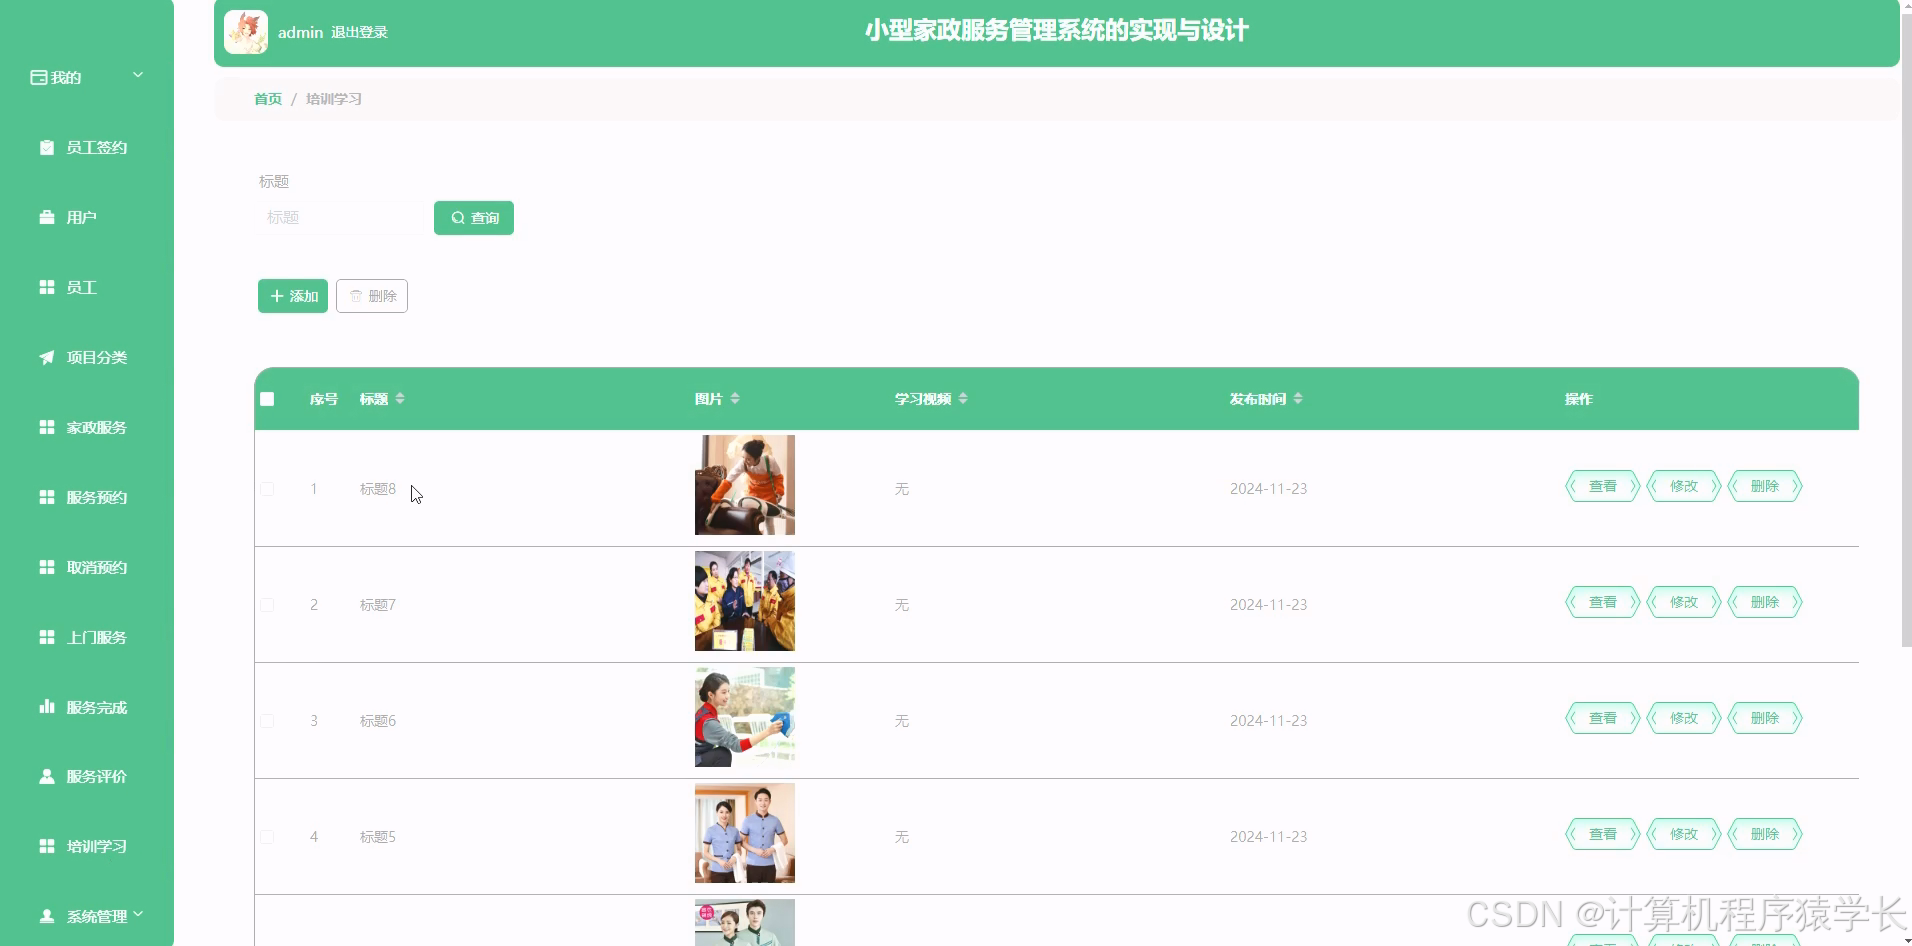Click 修改 for row 标题7

point(1683,602)
